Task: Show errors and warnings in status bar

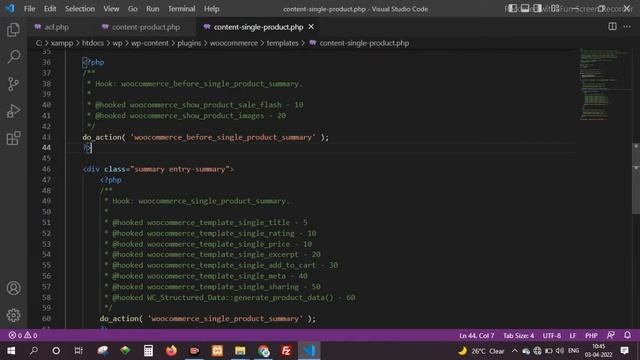Action: click(x=23, y=335)
